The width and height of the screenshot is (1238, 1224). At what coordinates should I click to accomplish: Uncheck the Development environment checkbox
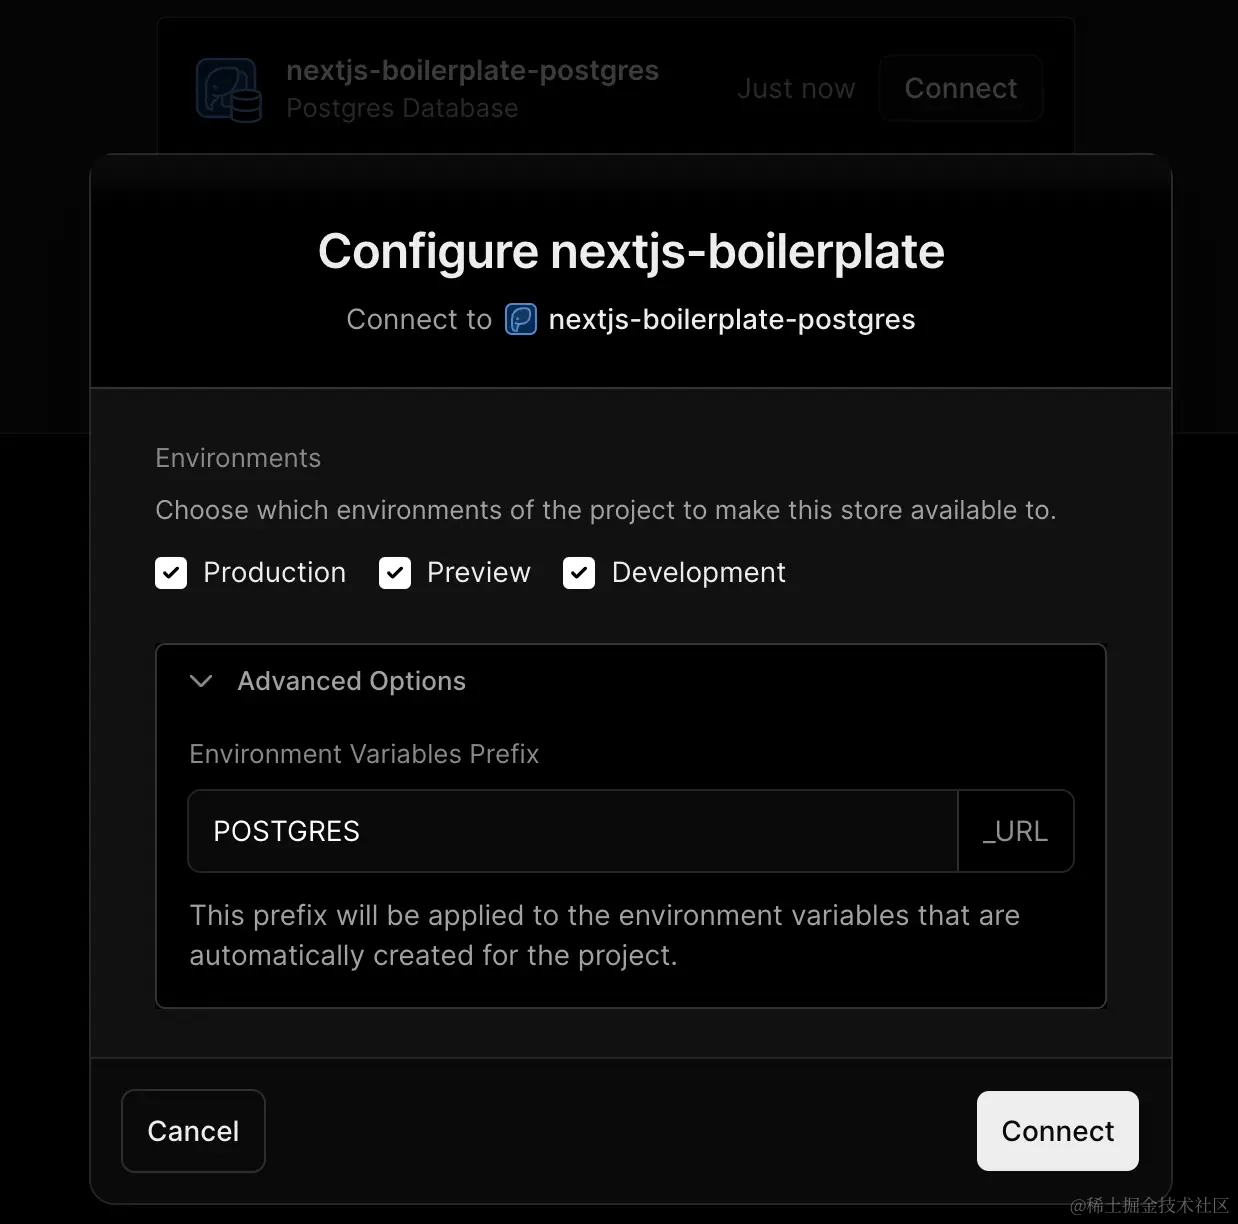click(579, 573)
